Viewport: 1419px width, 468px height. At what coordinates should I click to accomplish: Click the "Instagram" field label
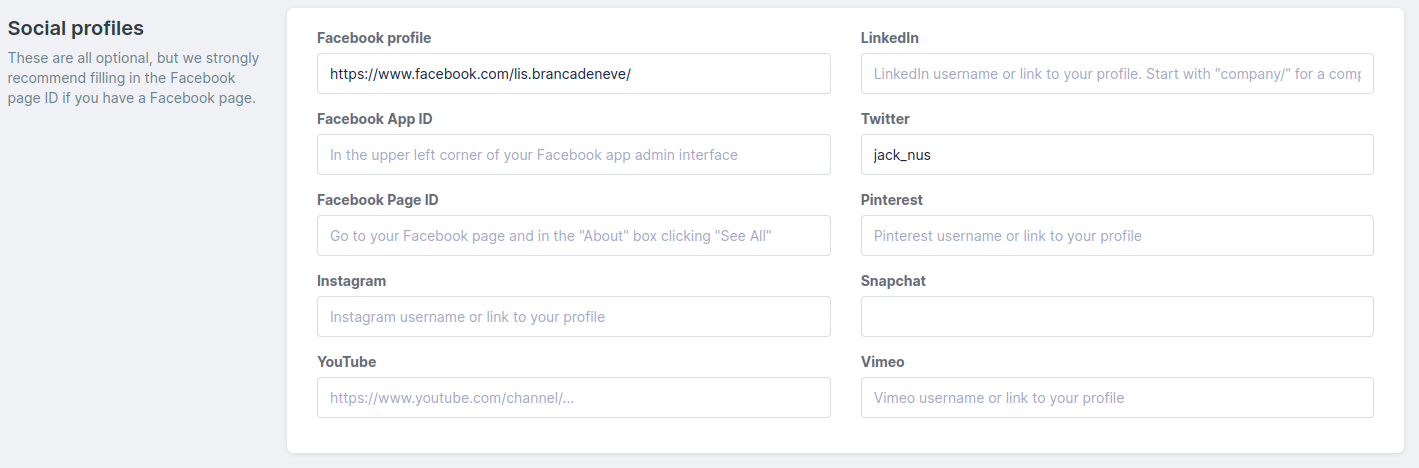coord(351,281)
